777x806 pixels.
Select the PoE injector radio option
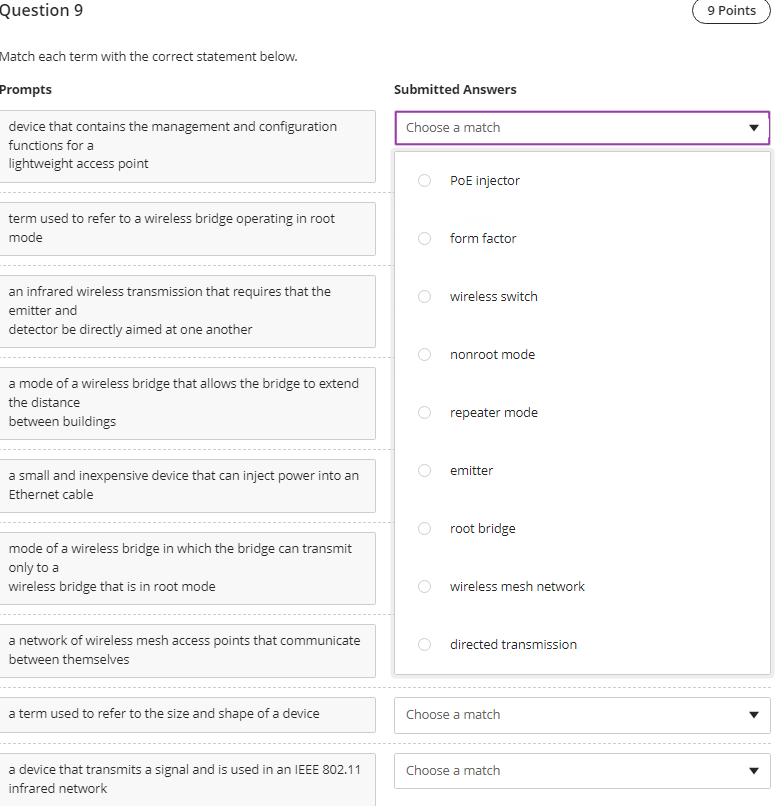(x=425, y=181)
